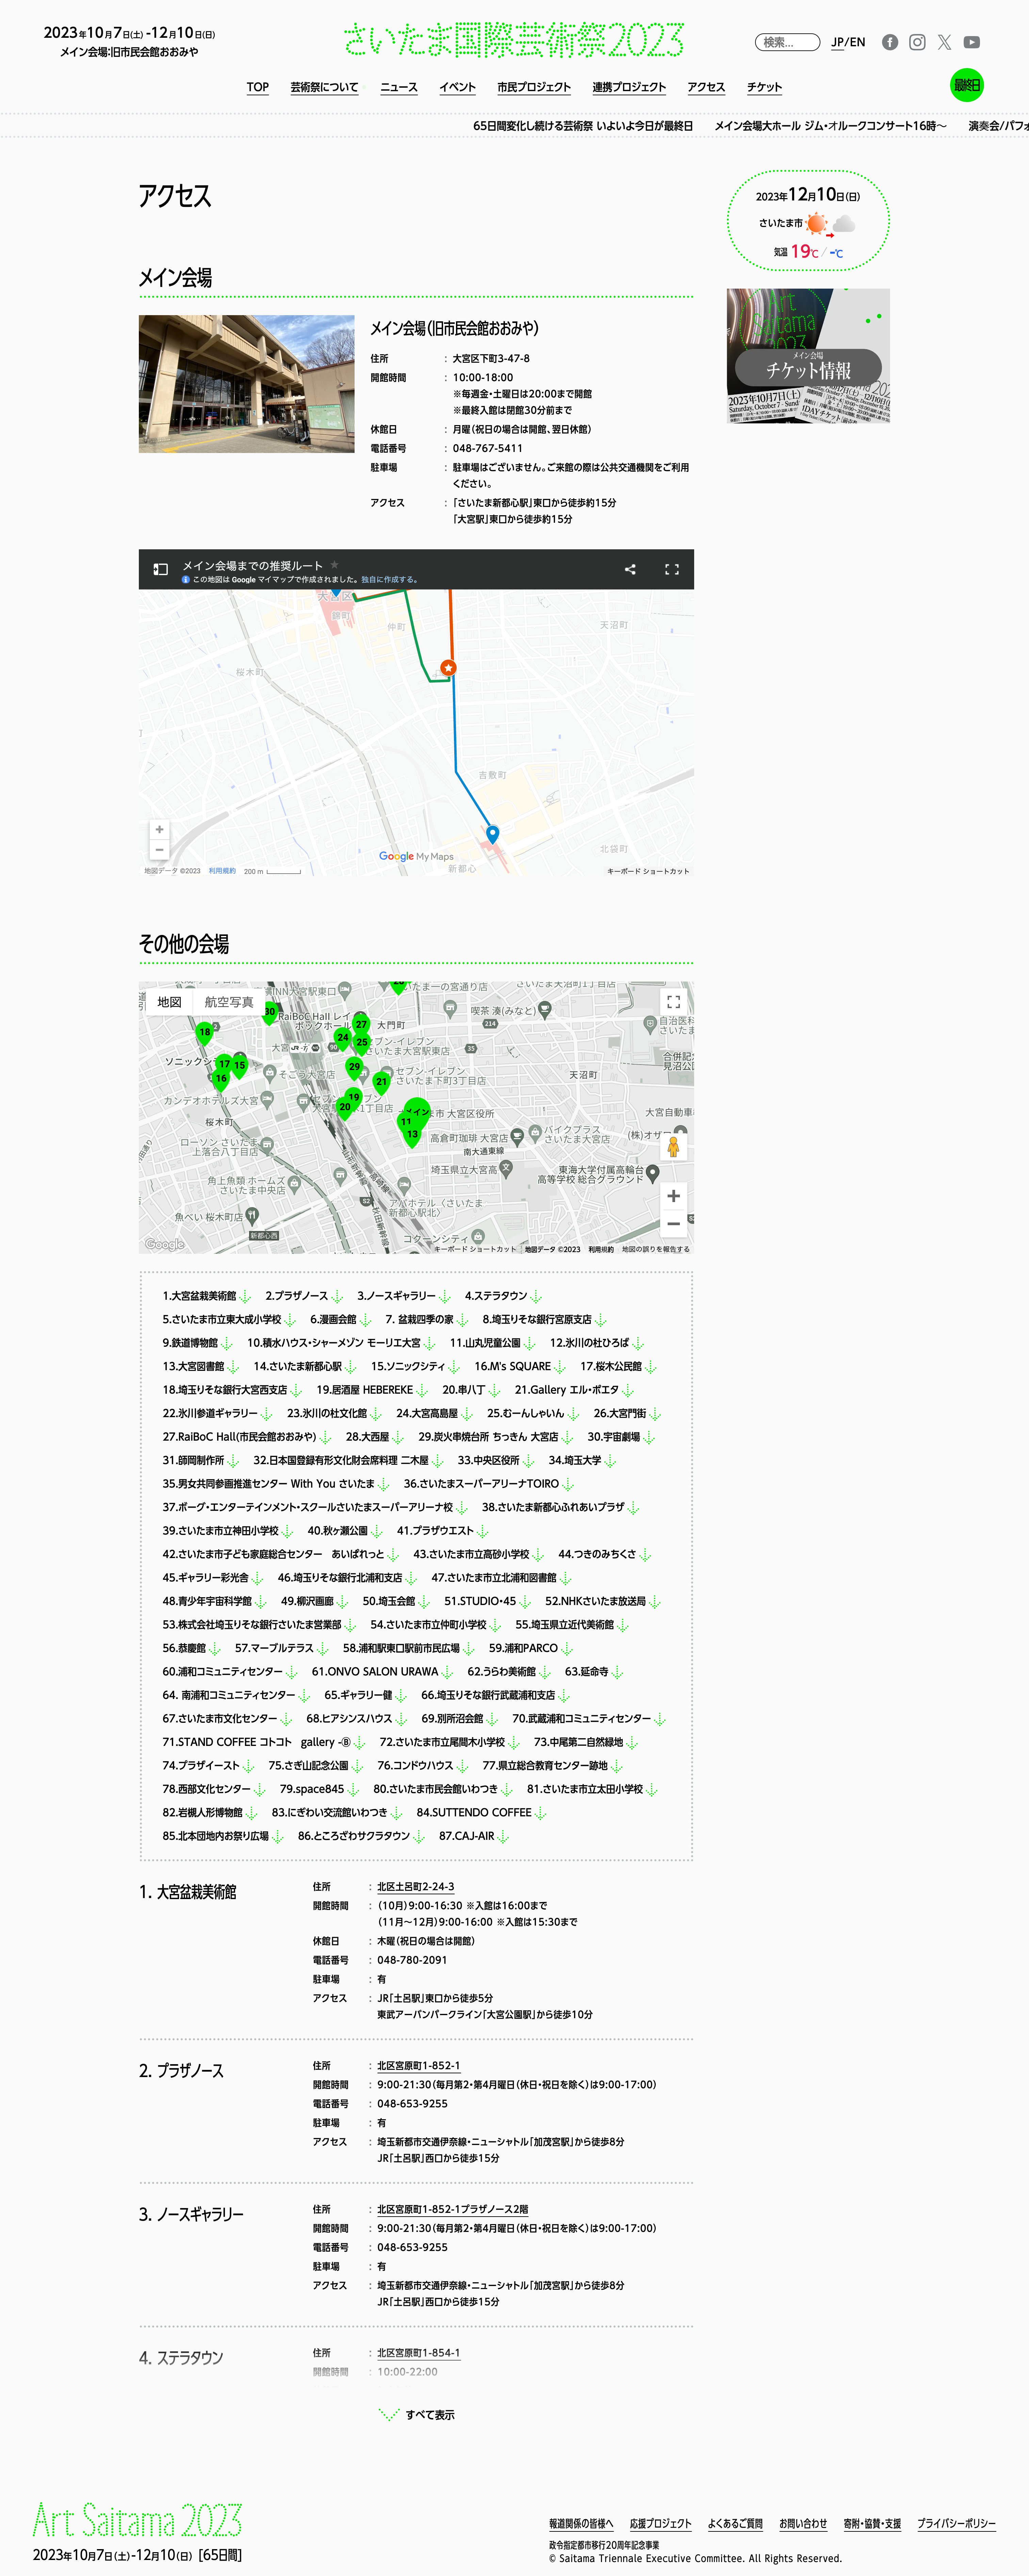
Task: Open the festival's Facebook page icon
Action: pos(890,42)
